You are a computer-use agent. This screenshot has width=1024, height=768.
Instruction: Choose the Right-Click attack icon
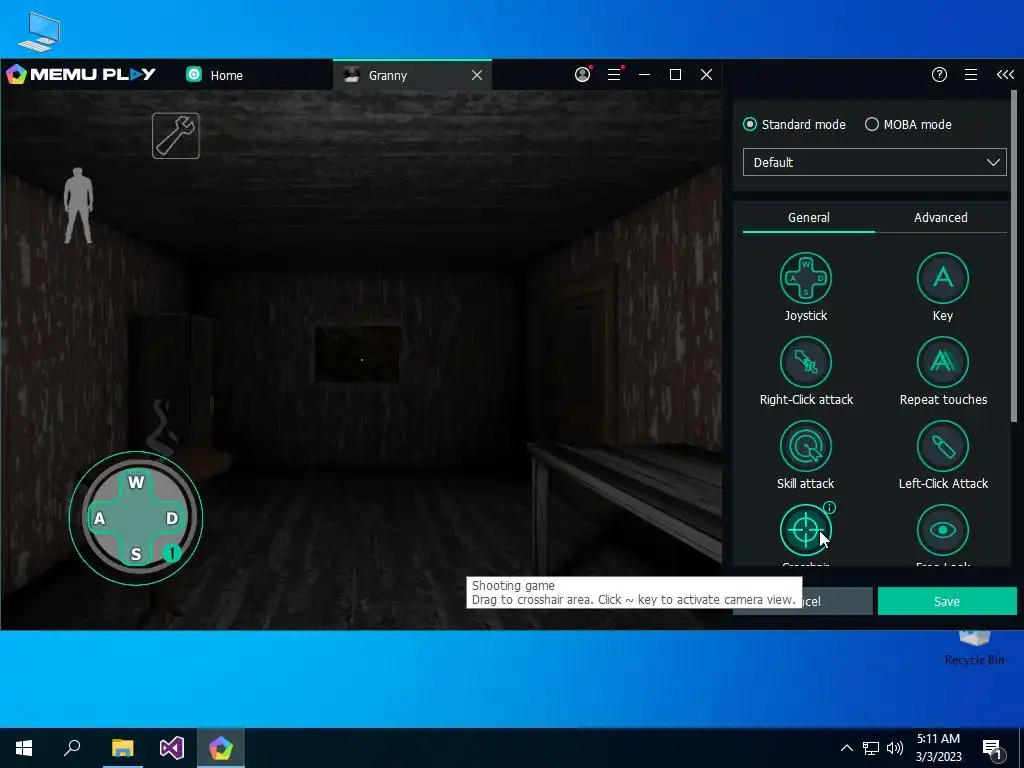pos(805,362)
